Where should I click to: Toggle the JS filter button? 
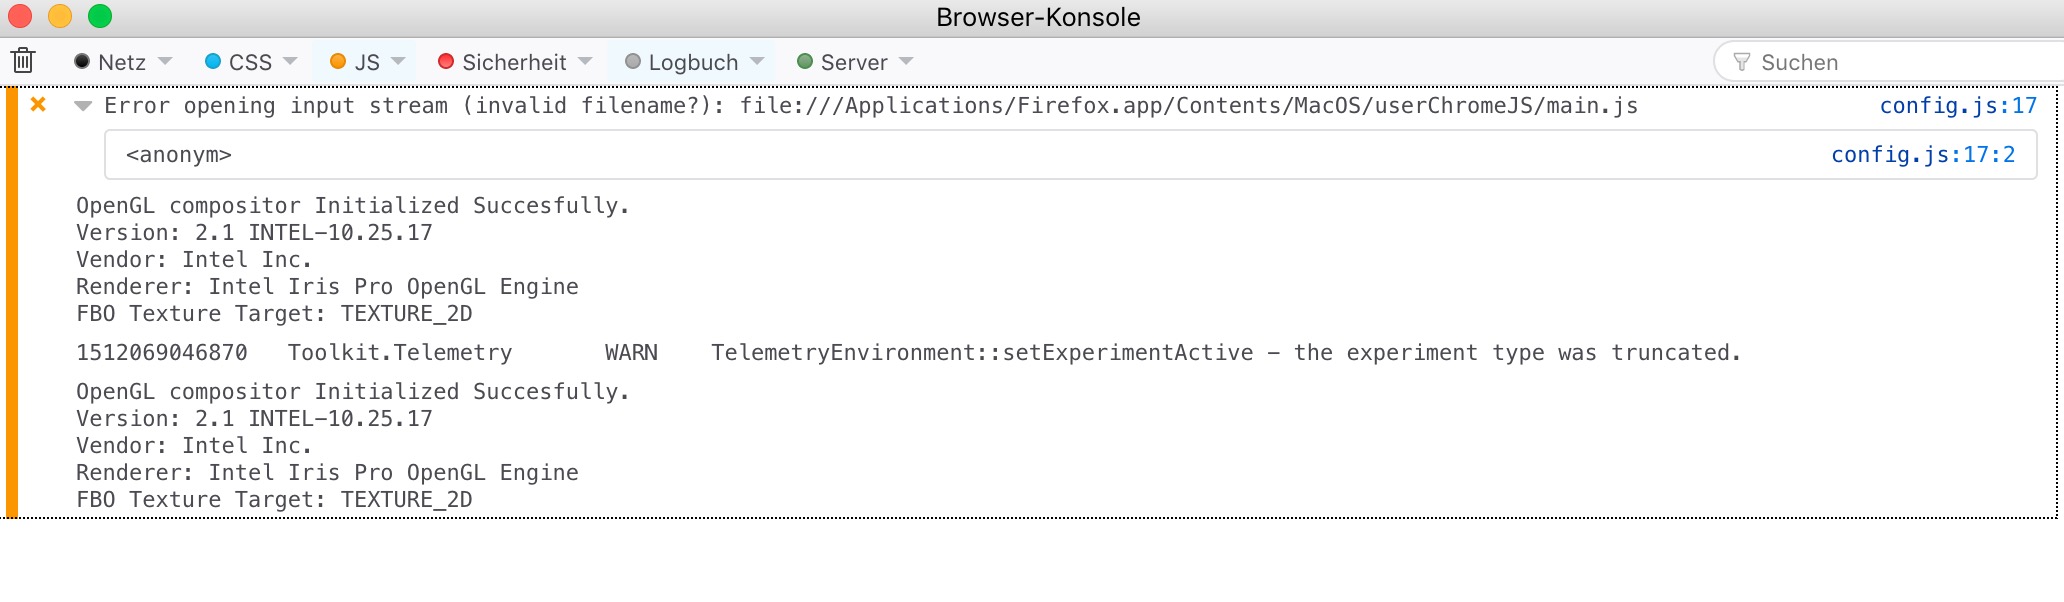(356, 62)
